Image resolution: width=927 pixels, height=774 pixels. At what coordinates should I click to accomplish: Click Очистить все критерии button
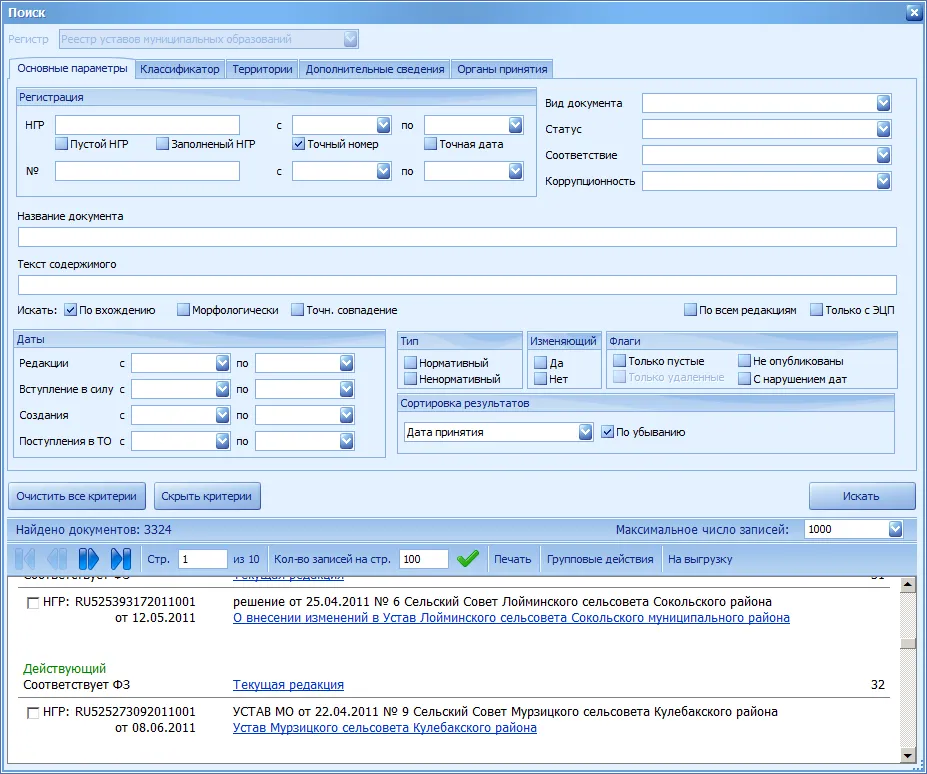76,496
